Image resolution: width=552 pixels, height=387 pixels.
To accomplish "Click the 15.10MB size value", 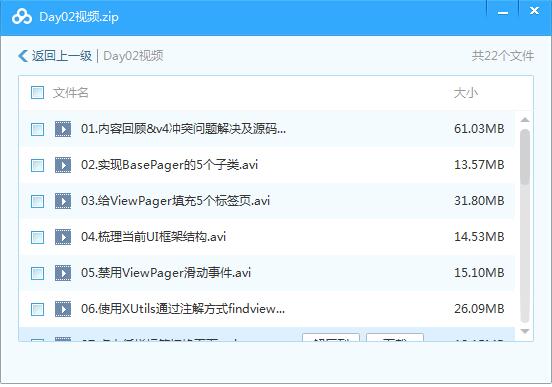I will tap(479, 273).
